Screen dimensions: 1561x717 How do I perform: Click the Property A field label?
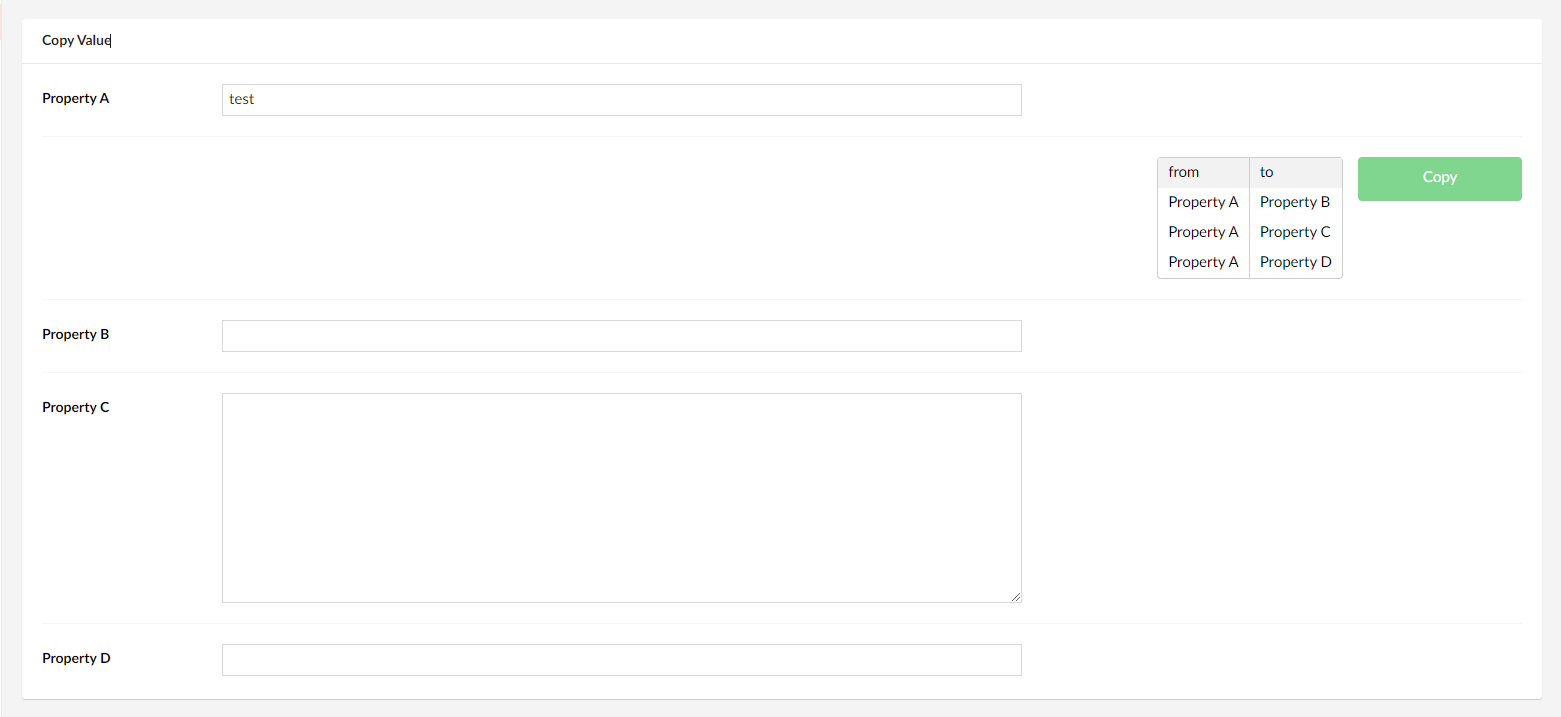point(76,98)
